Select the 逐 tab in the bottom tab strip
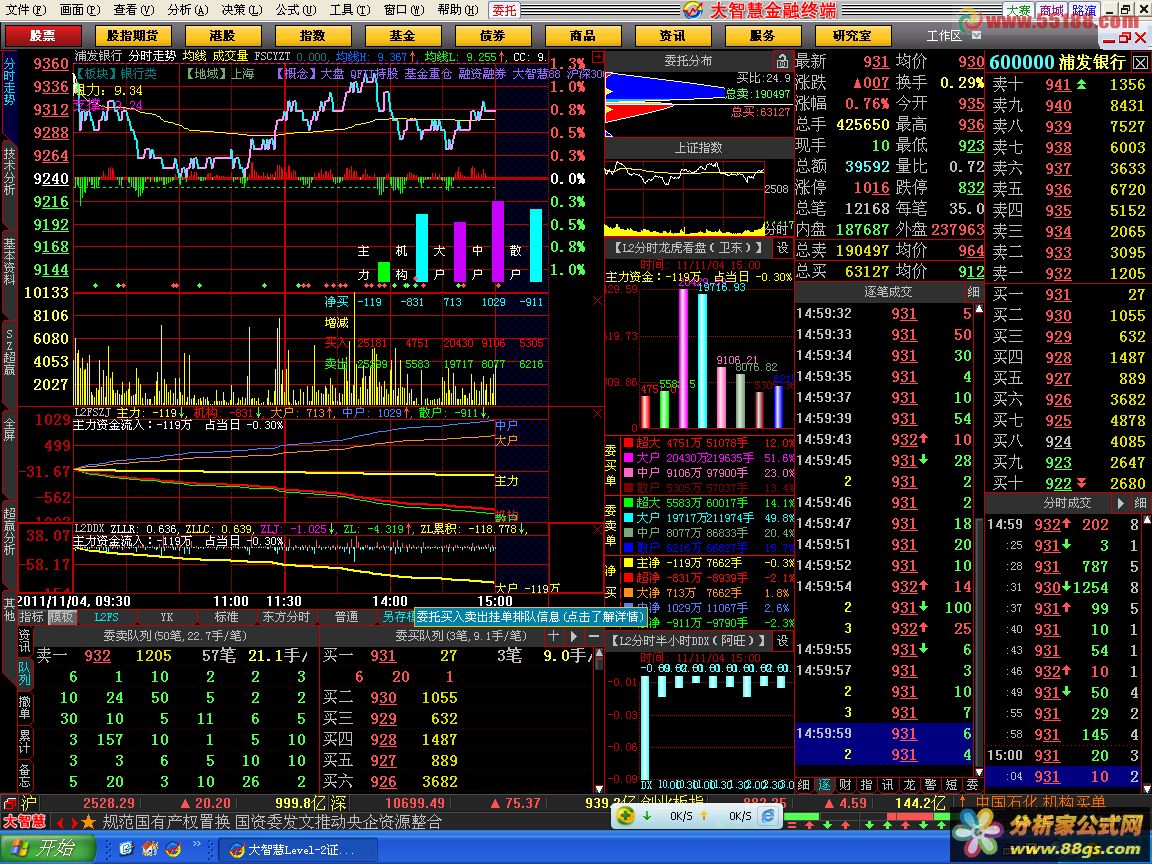Screen dimensions: 1152x864 point(824,785)
